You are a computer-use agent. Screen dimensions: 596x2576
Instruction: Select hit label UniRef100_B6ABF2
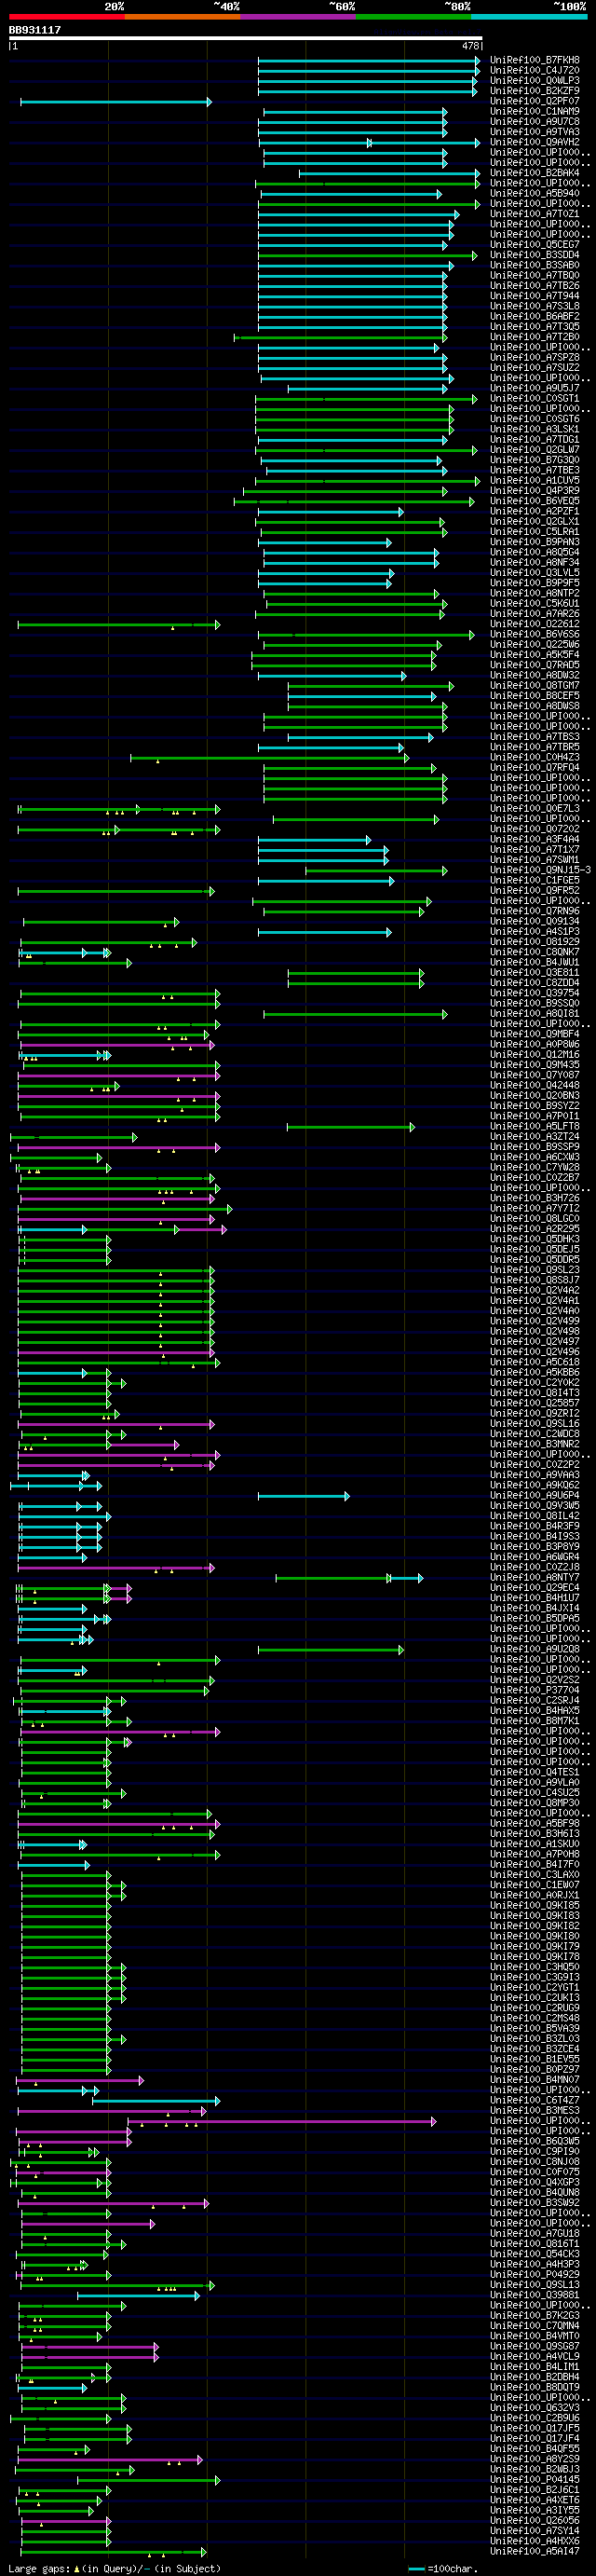(x=534, y=316)
